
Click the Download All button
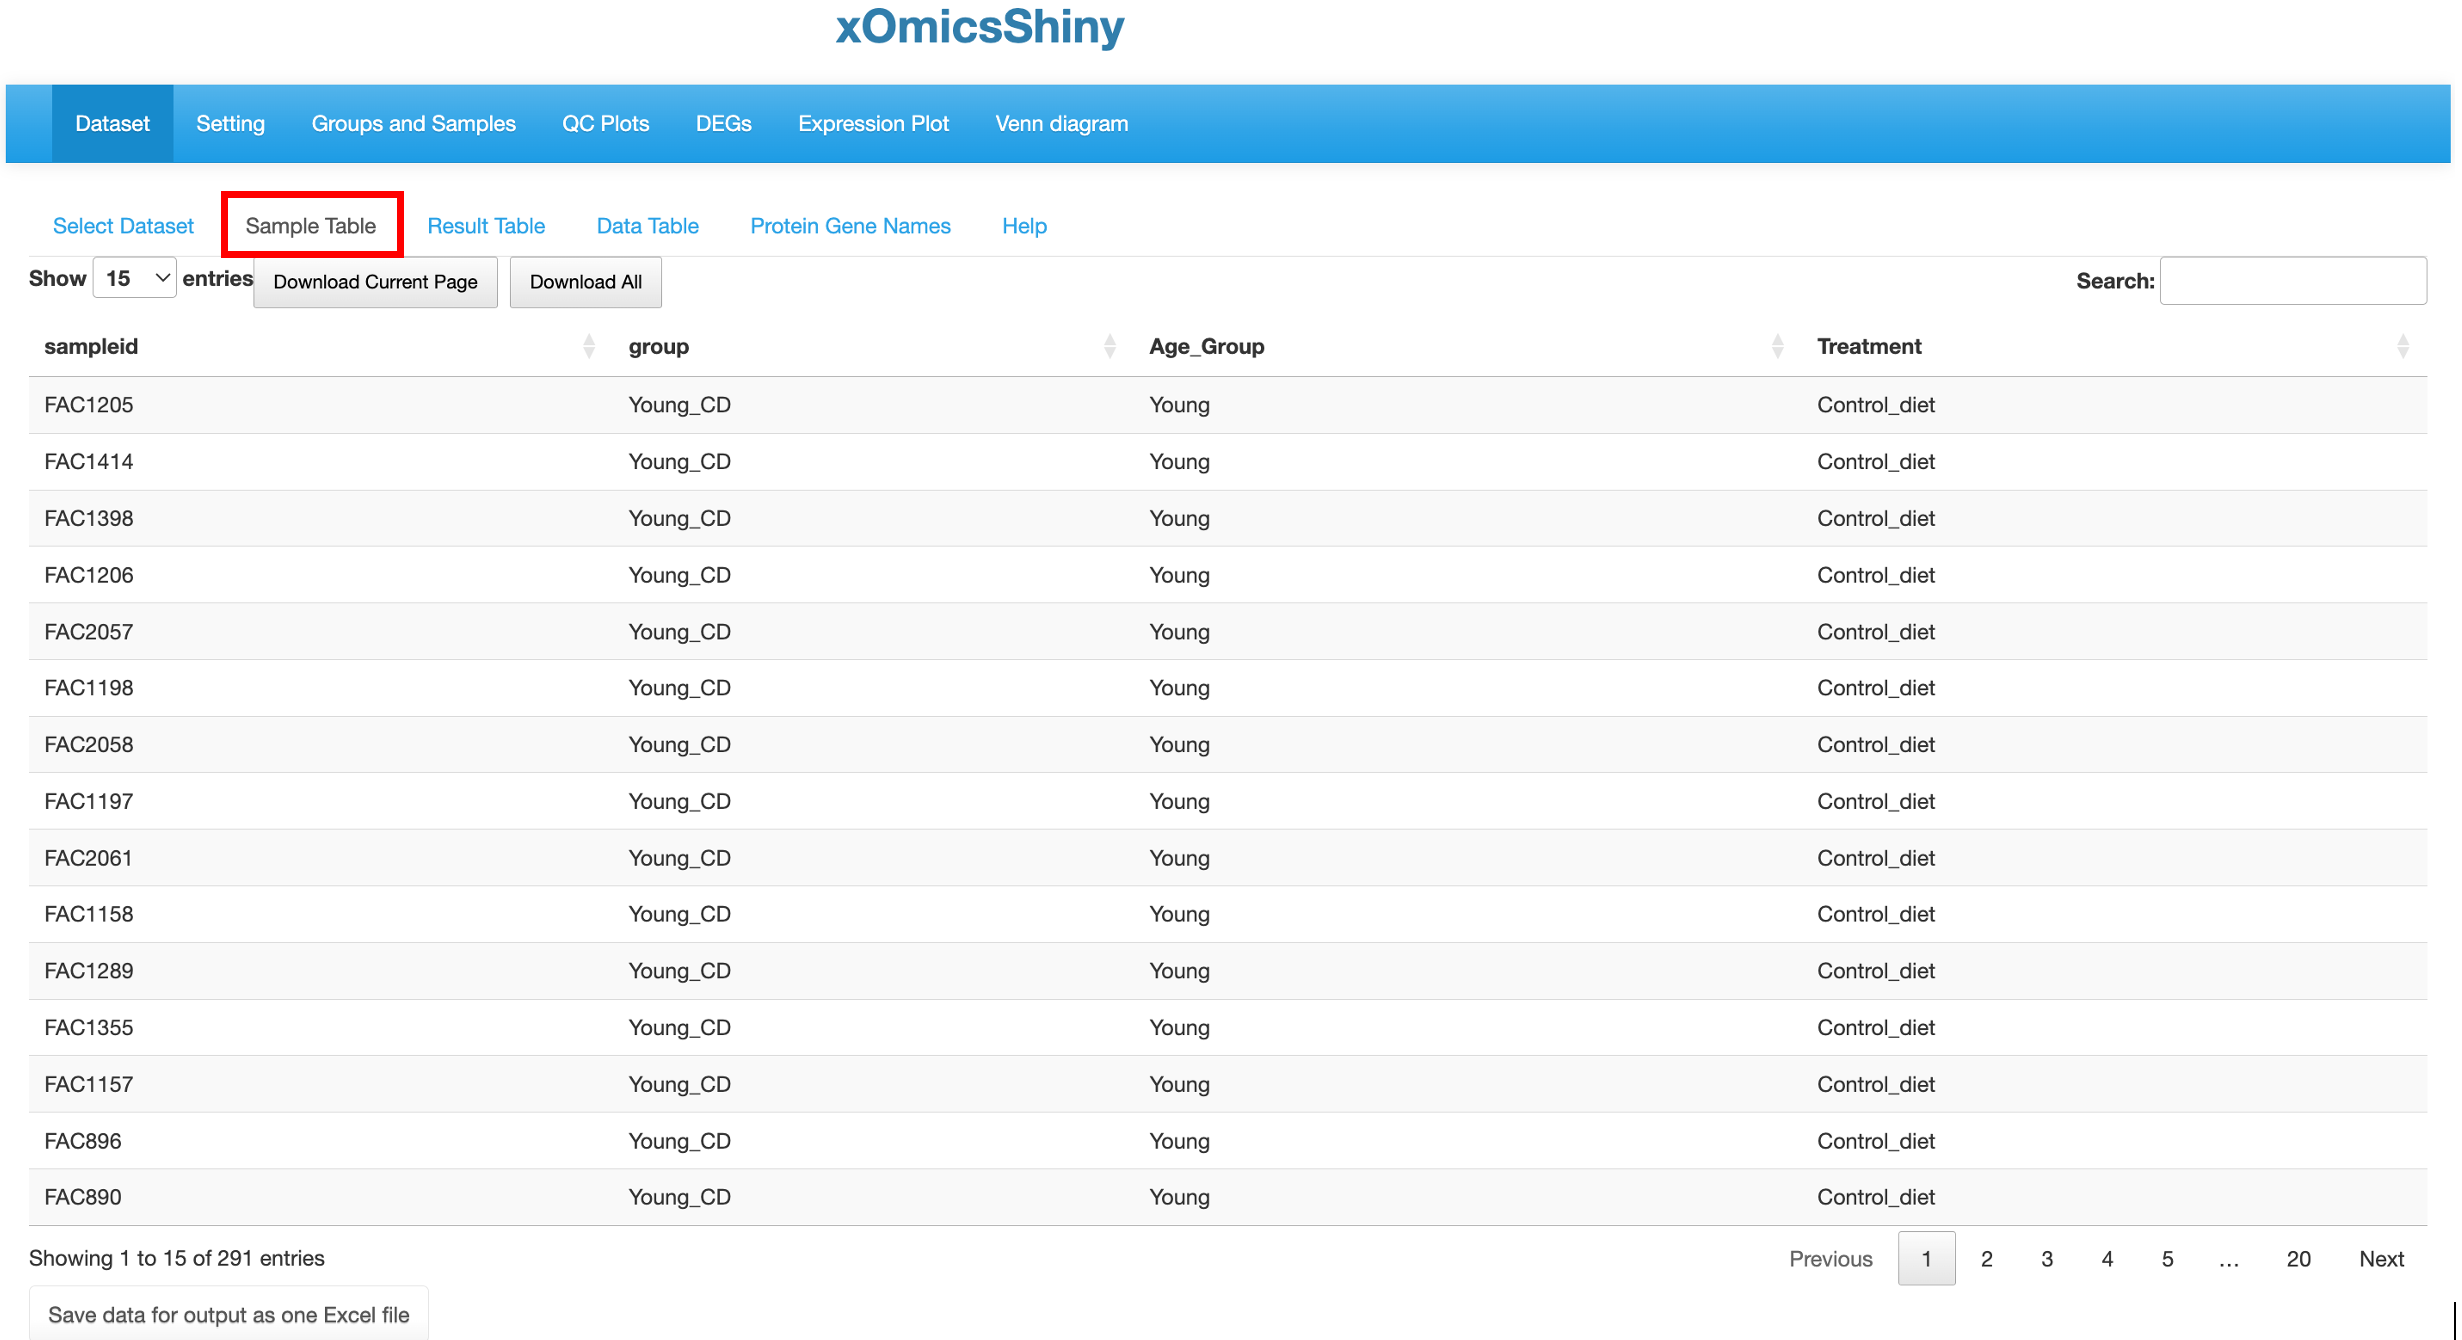[585, 282]
